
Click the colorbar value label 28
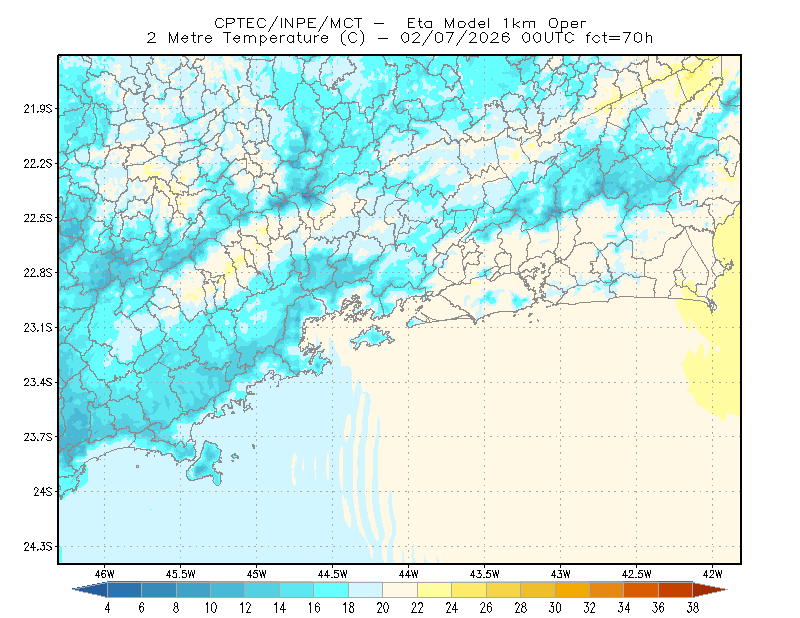click(x=521, y=608)
